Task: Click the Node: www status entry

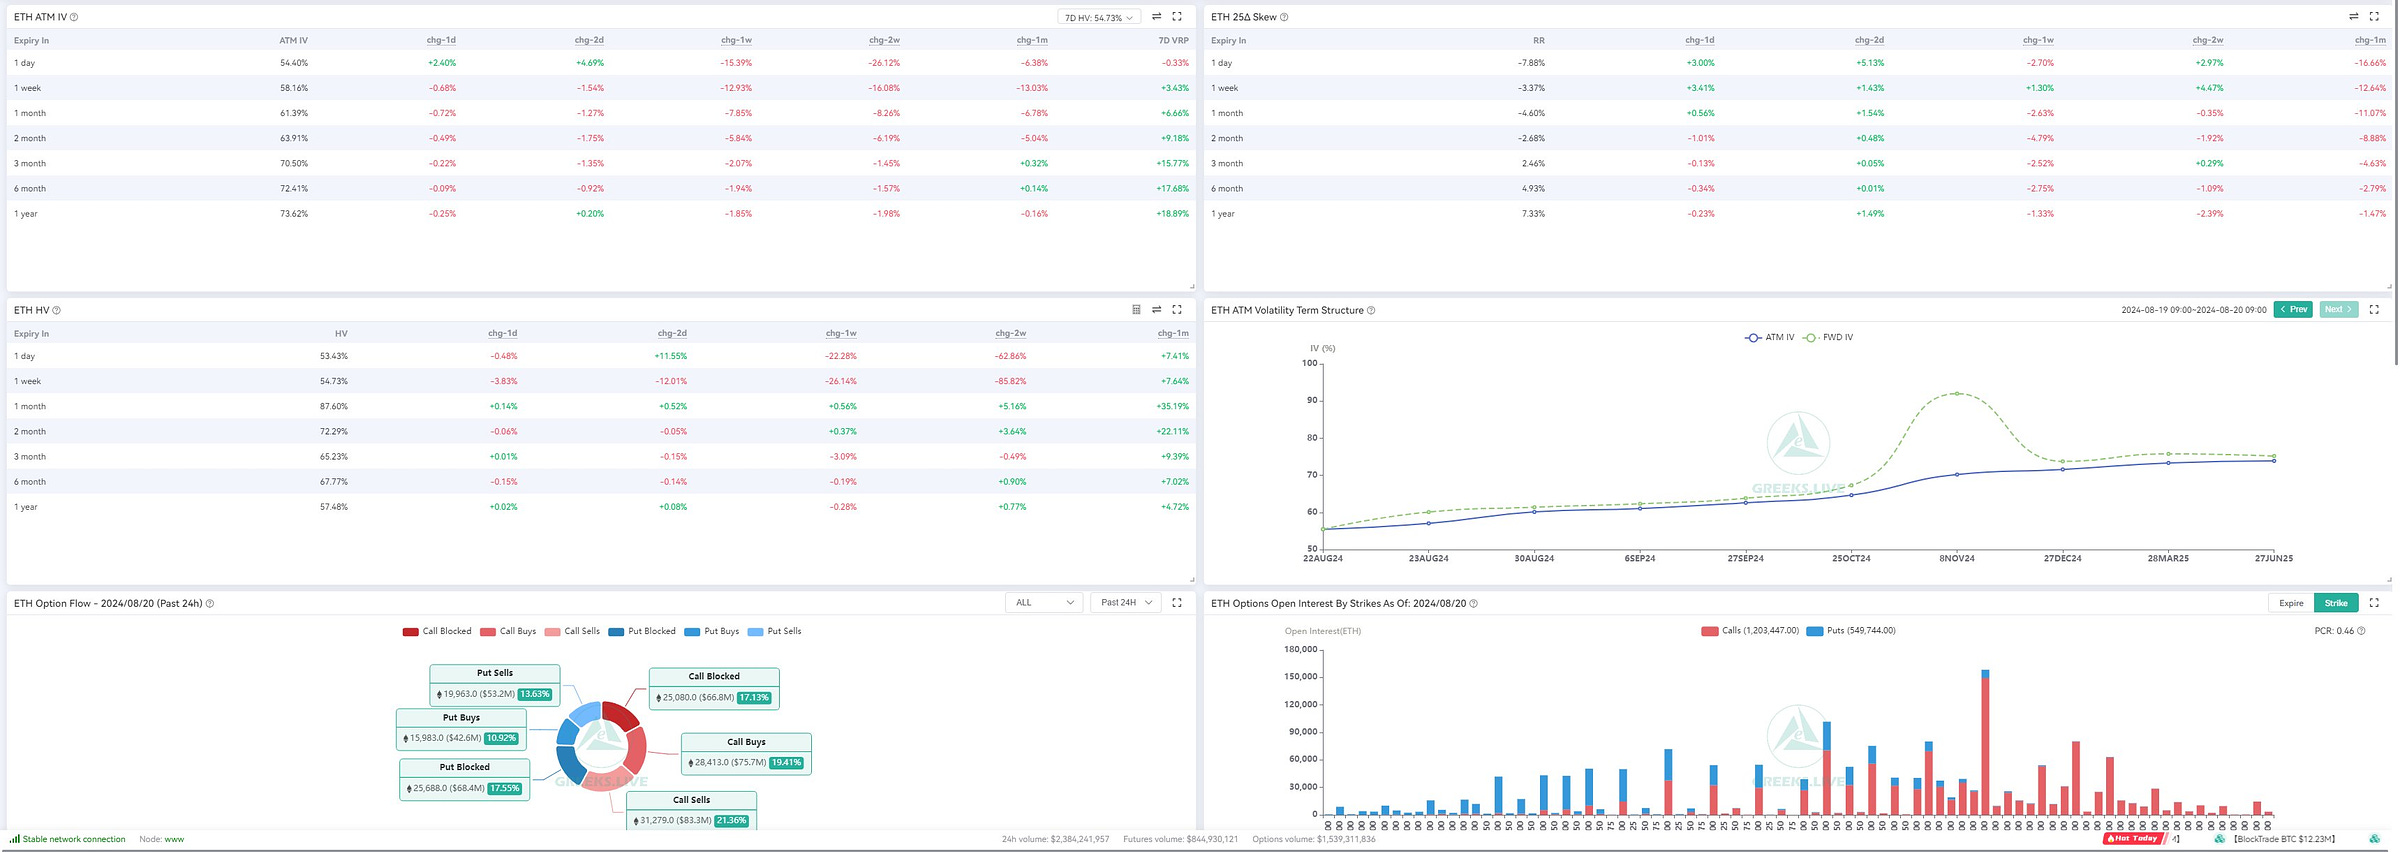Action: [x=161, y=839]
